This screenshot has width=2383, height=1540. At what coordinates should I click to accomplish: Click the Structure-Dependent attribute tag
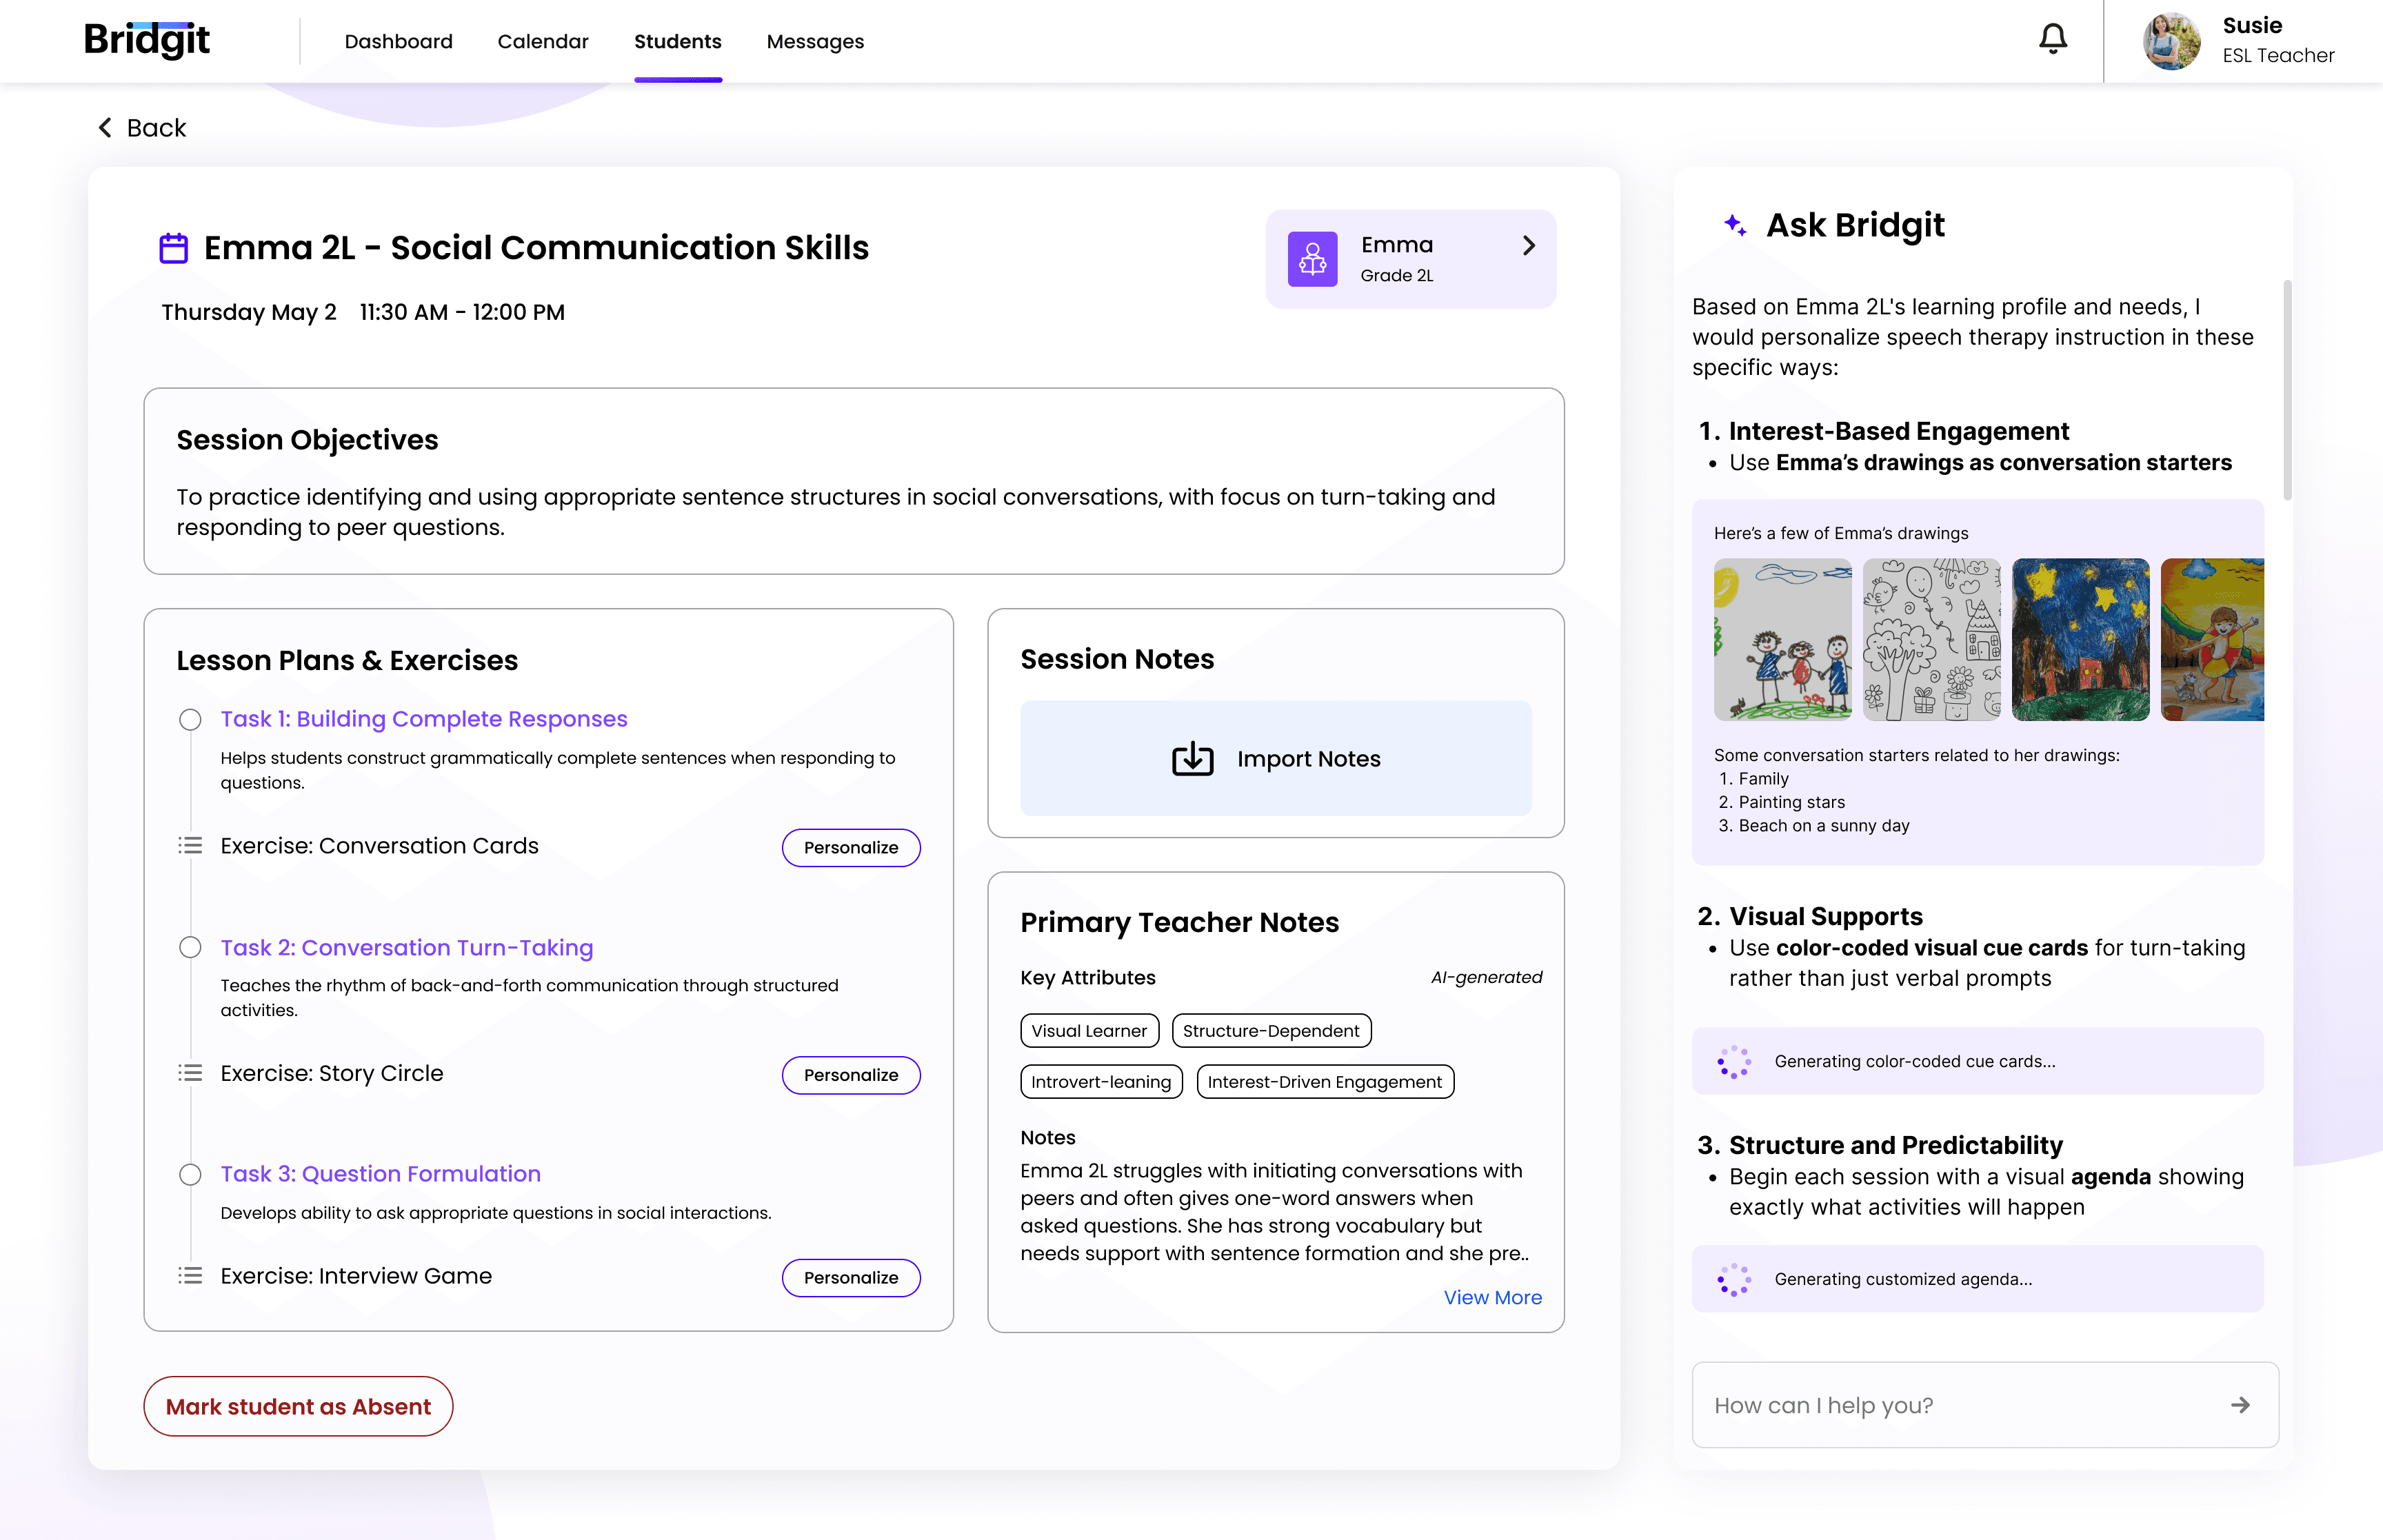(1271, 1031)
